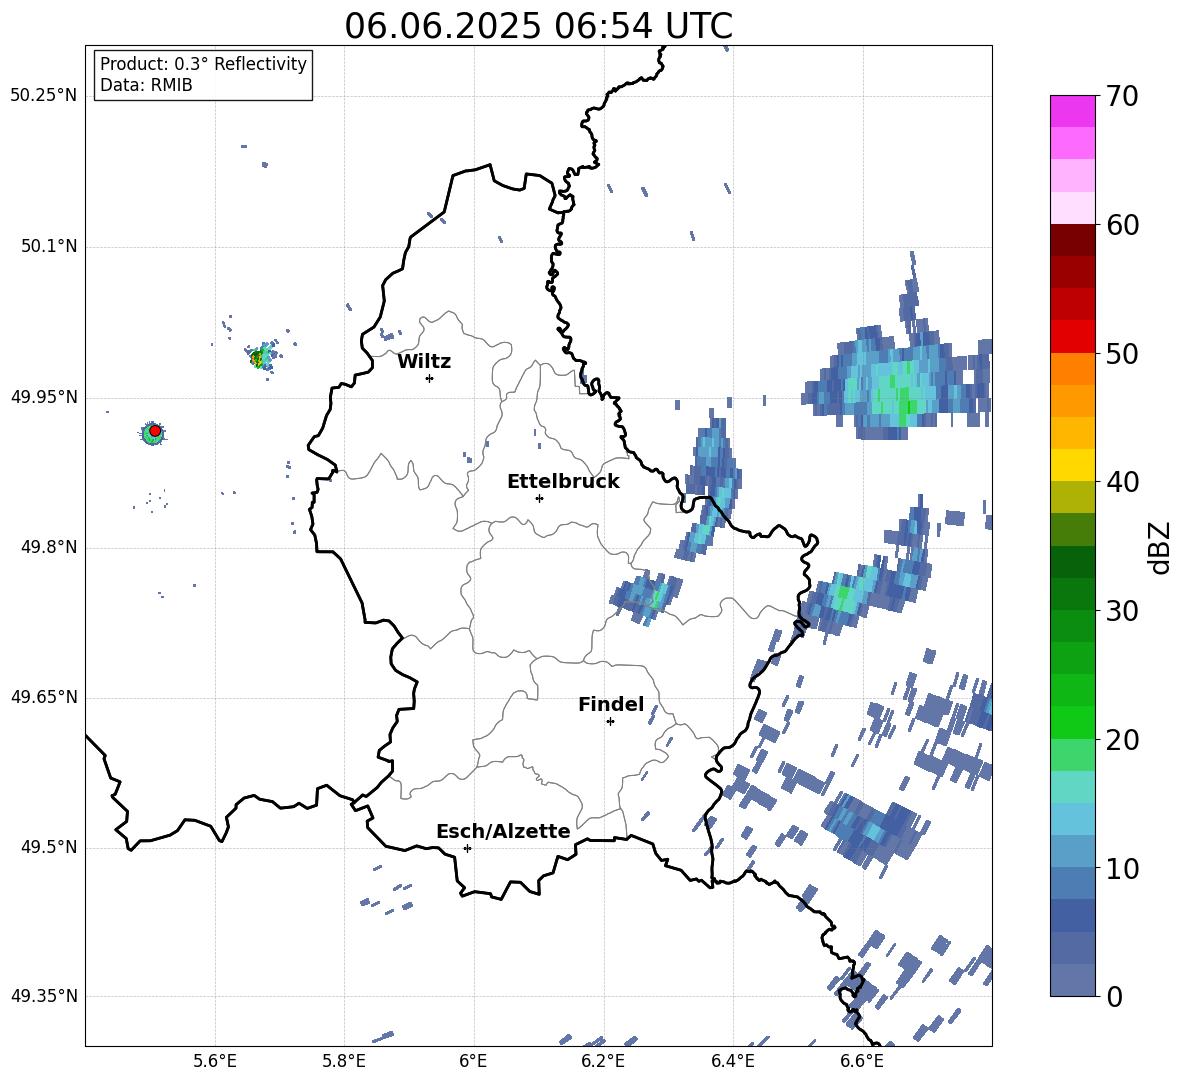The width and height of the screenshot is (1184, 1081).
Task: Click the 6.4°E longitude label
Action: [732, 1061]
